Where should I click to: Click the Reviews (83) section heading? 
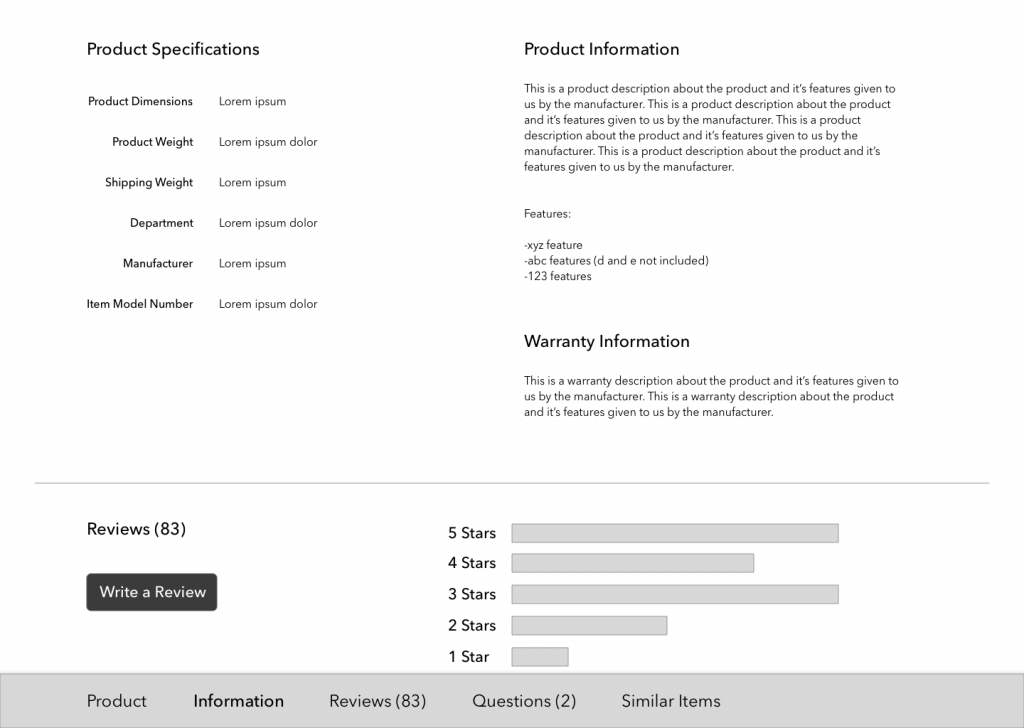[136, 529]
